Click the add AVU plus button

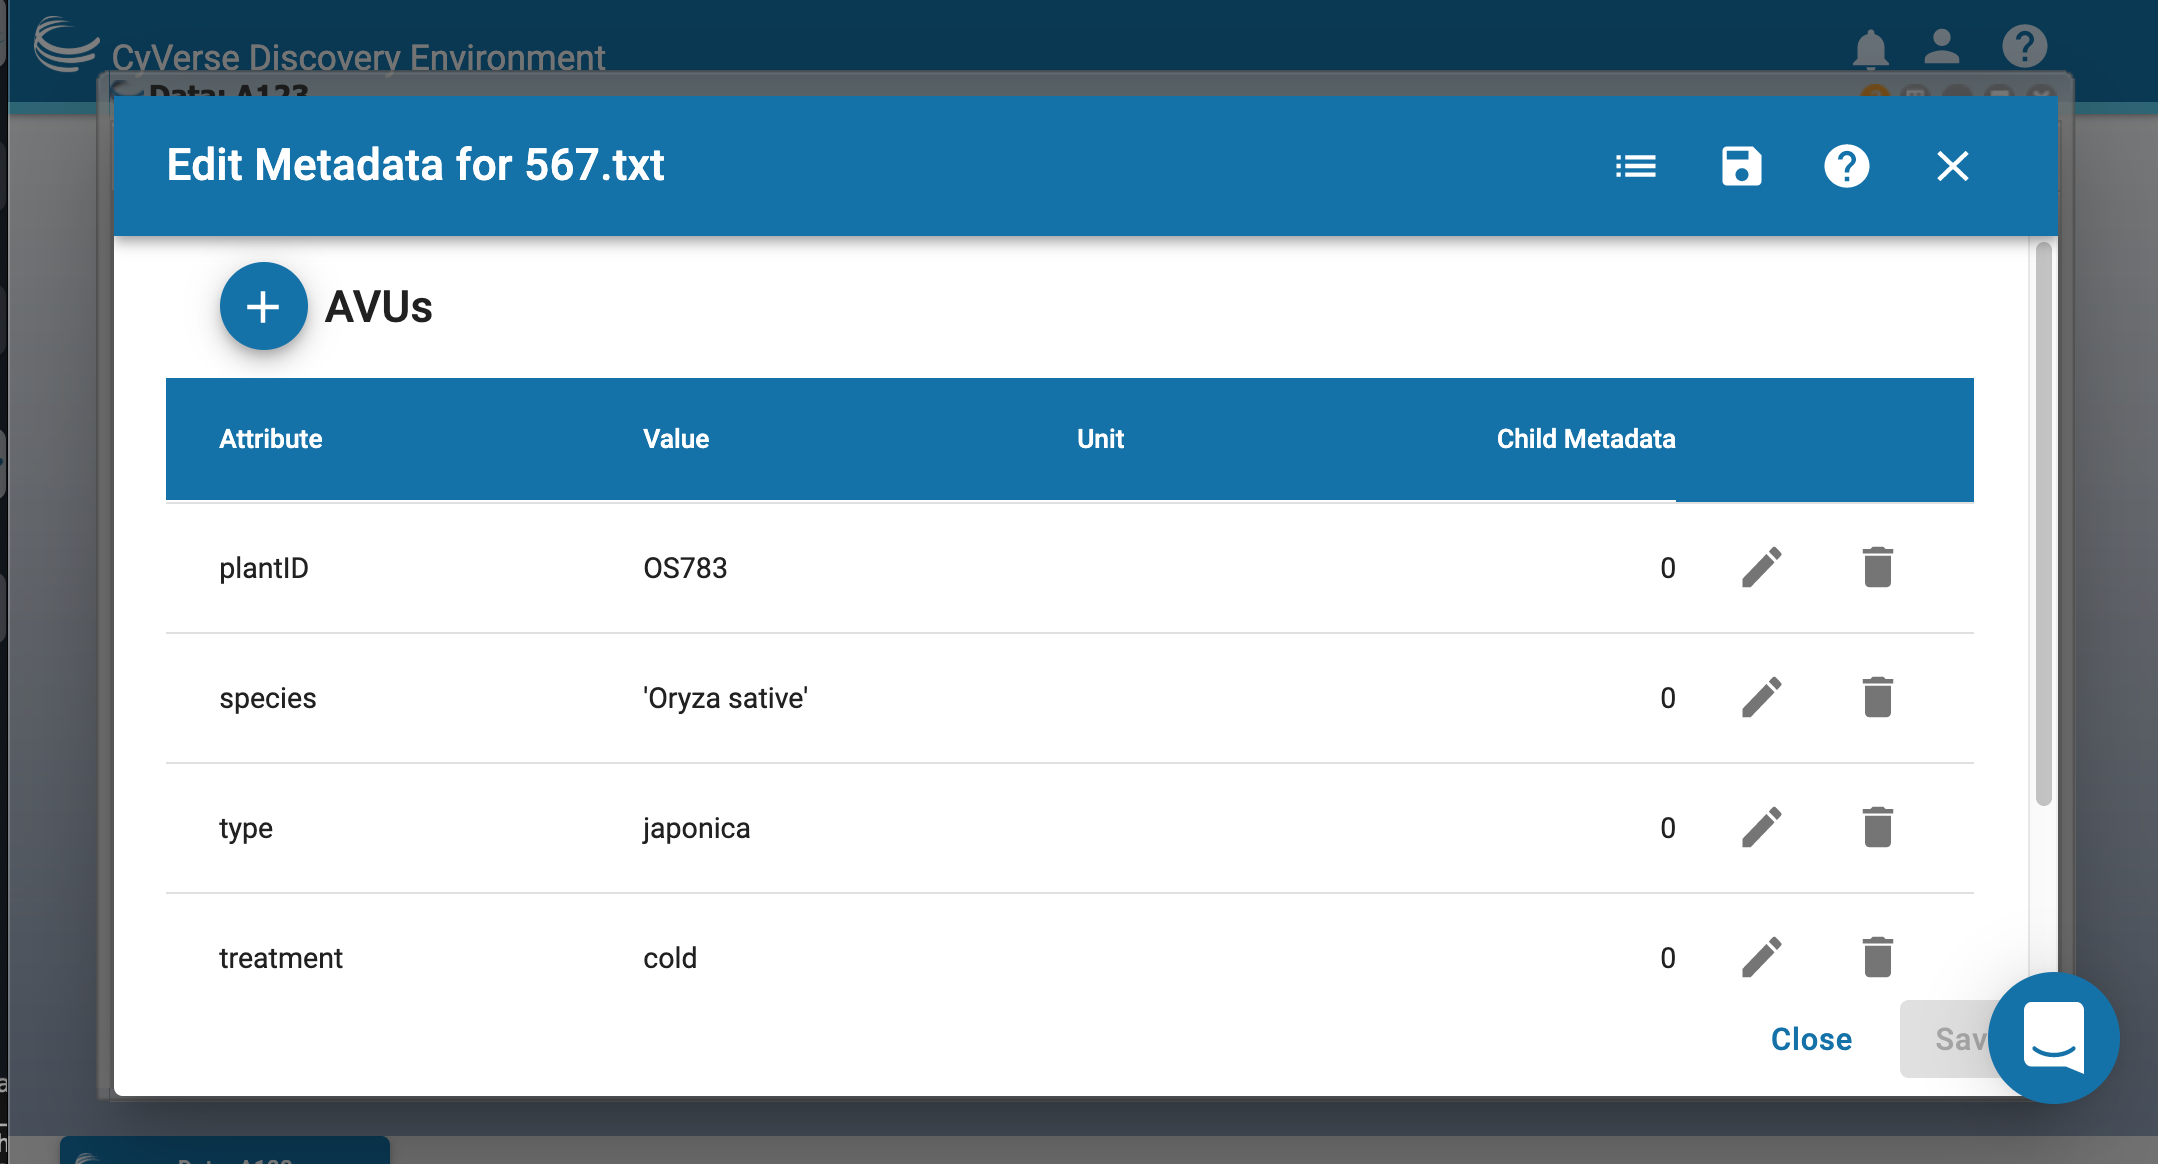263,306
